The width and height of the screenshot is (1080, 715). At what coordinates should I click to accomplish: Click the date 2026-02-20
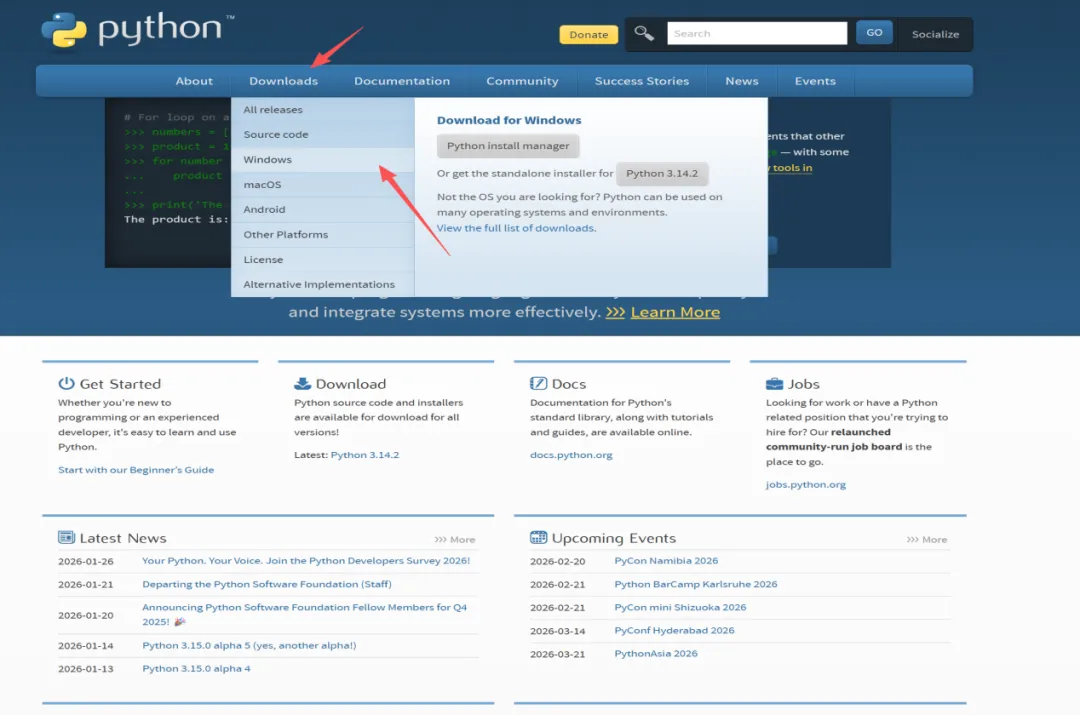(x=557, y=561)
